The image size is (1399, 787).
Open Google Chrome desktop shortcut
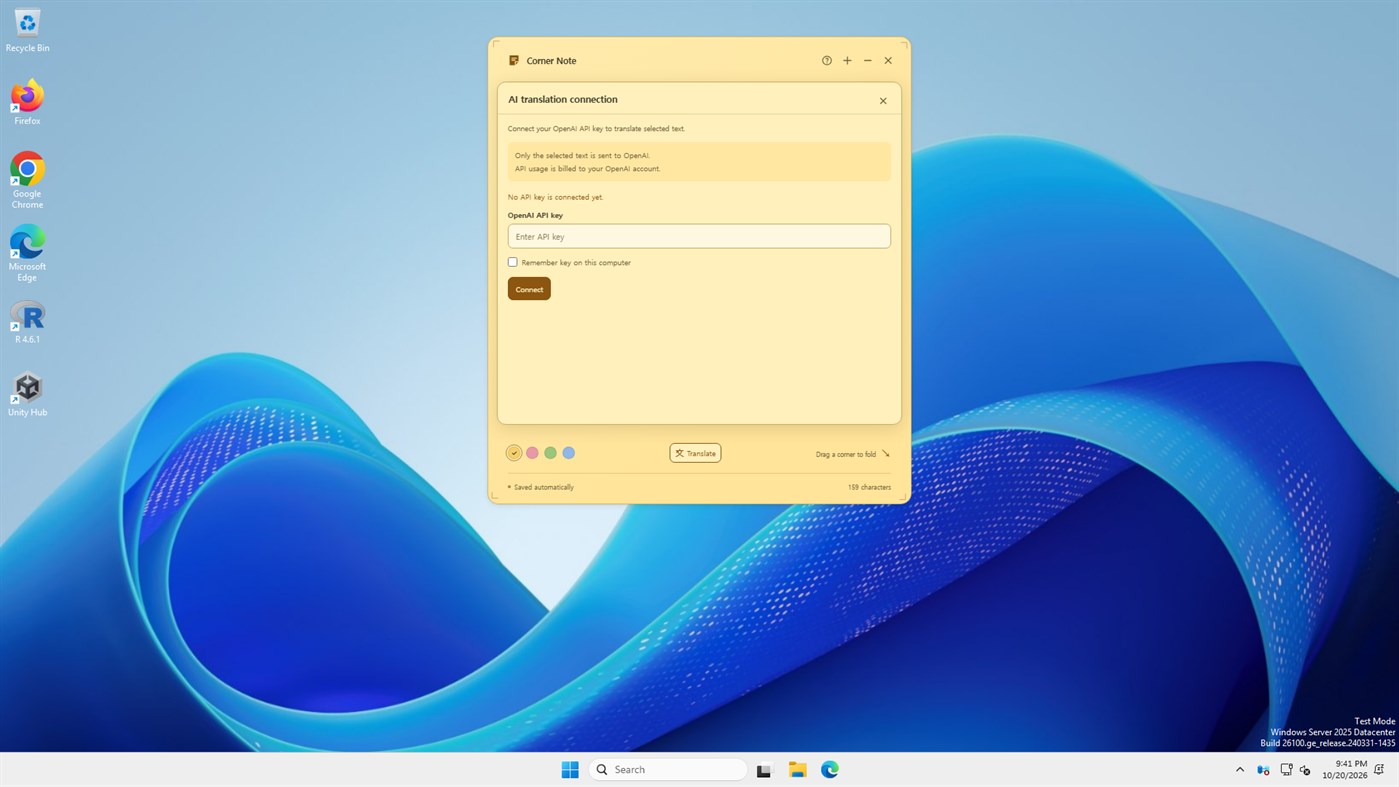pos(27,180)
